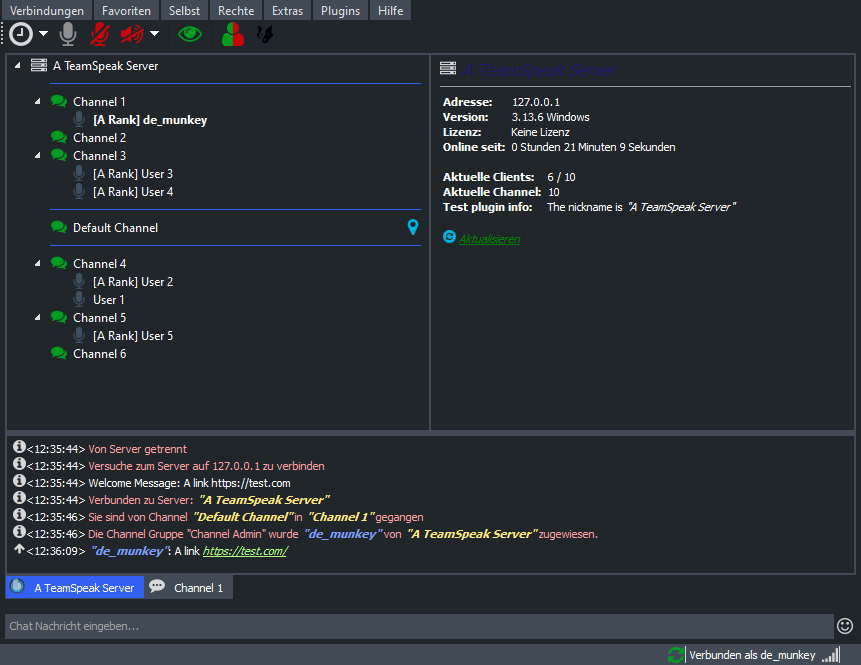861x665 pixels.
Task: Open the Verbindungen menu
Action: [47, 10]
